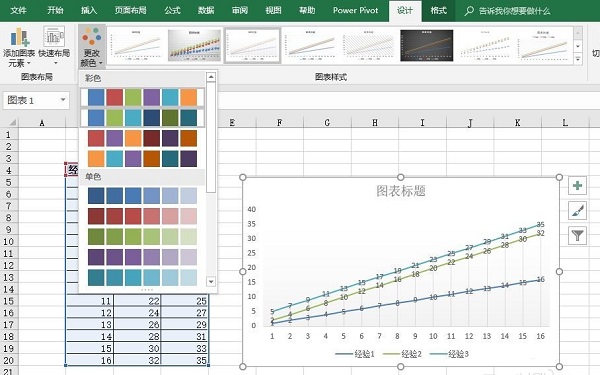This screenshot has width=600, height=375.
Task: Apply the first chart style thumbnail
Action: click(x=136, y=45)
